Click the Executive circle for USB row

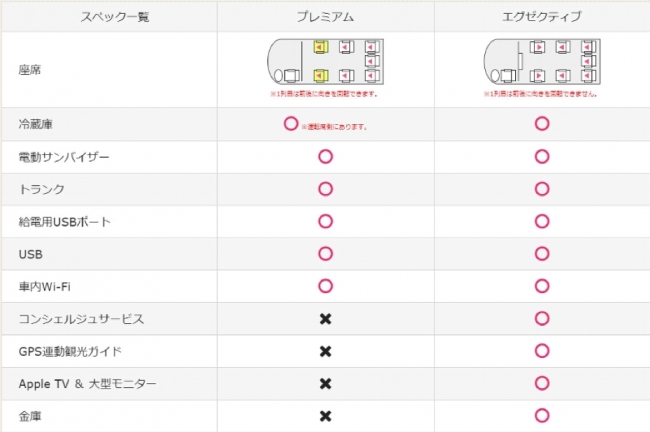click(x=541, y=254)
